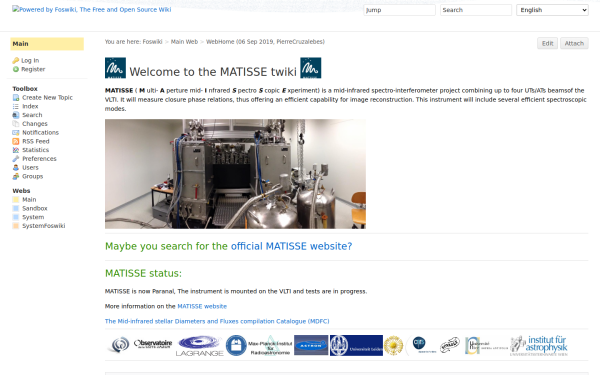600x375 pixels.
Task: Select Preferences in the Toolbox
Action: [39, 159]
